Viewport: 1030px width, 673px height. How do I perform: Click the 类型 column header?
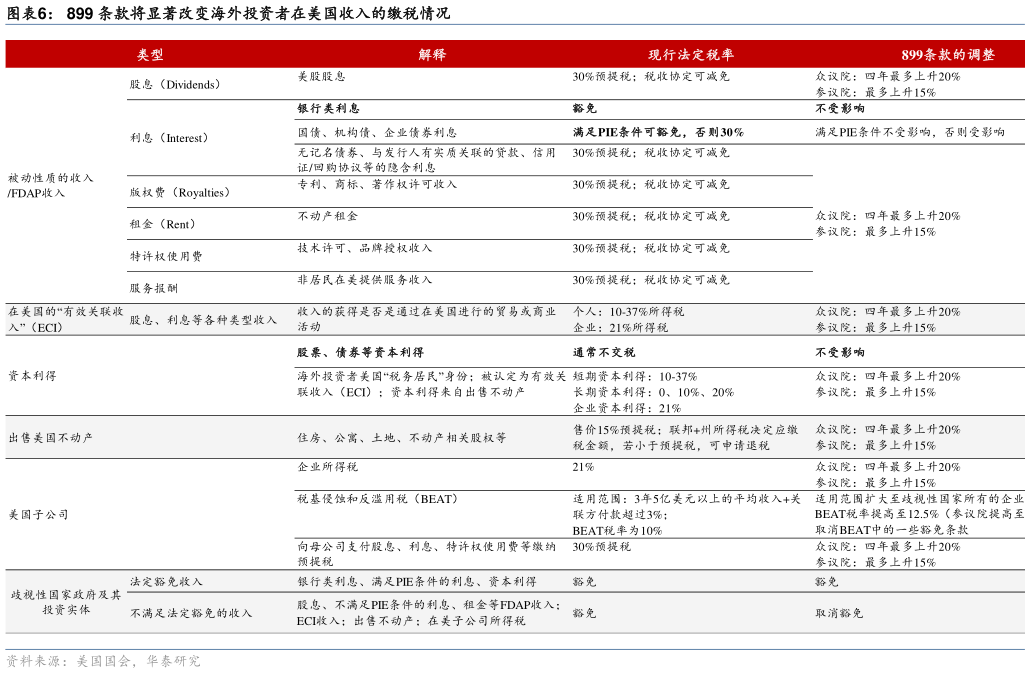[x=148, y=55]
